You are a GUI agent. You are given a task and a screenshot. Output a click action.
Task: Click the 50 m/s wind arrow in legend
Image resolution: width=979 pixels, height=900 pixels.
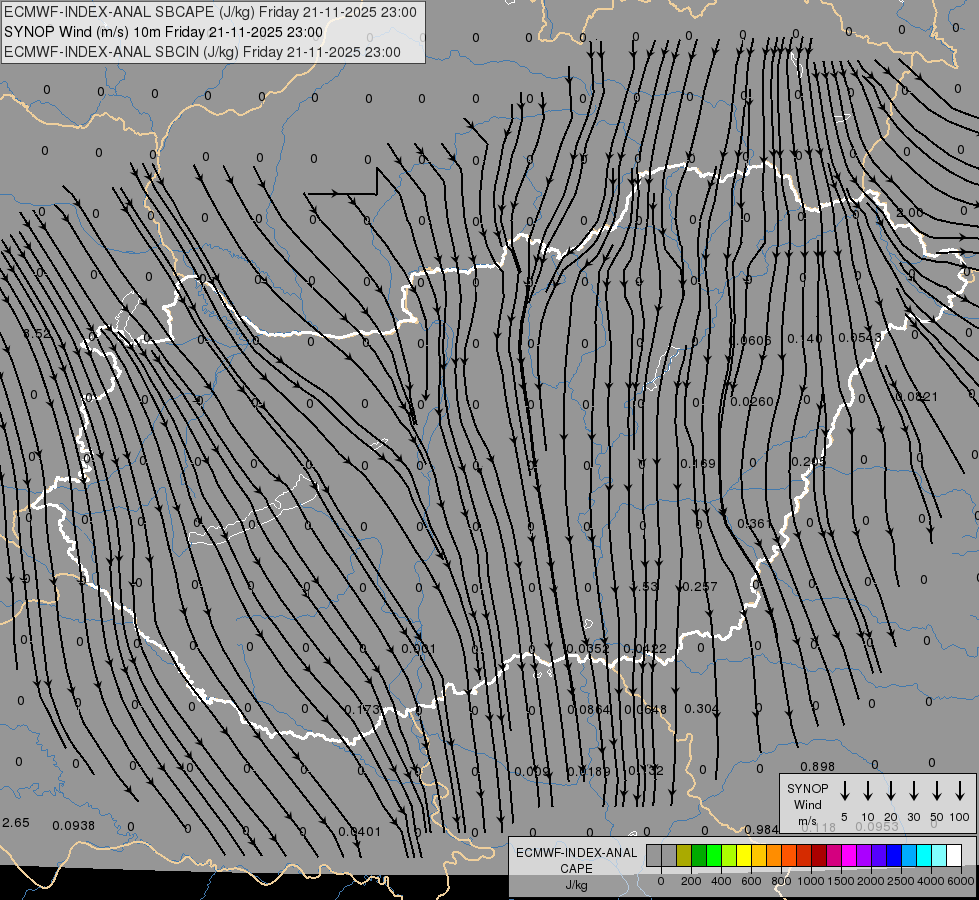tap(937, 791)
